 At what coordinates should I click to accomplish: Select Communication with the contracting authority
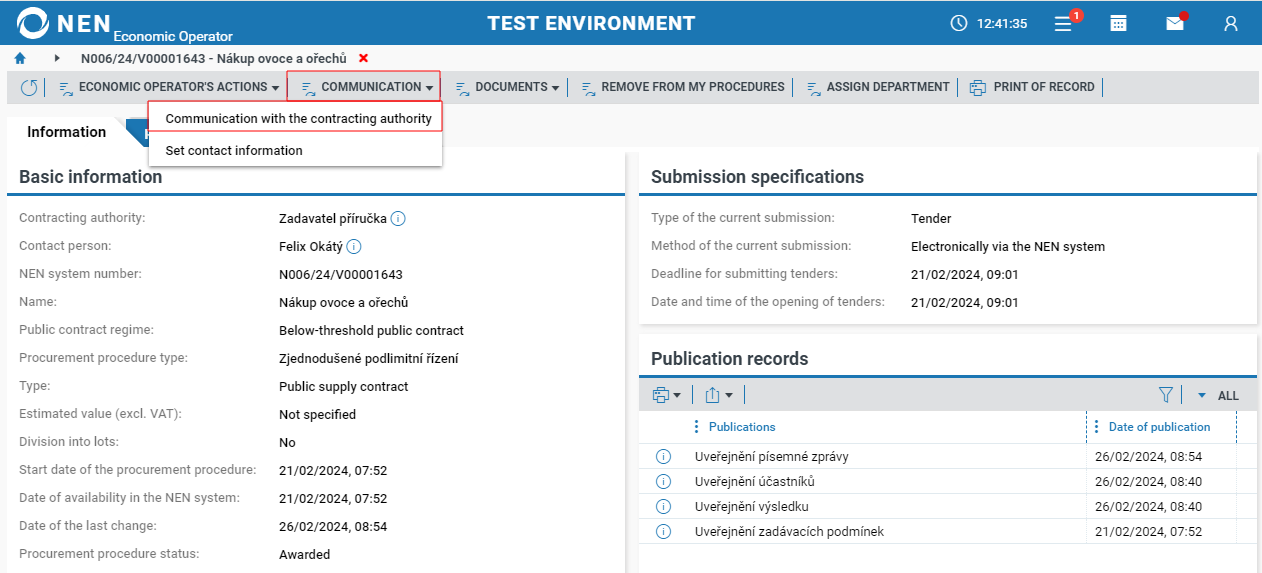tap(298, 118)
